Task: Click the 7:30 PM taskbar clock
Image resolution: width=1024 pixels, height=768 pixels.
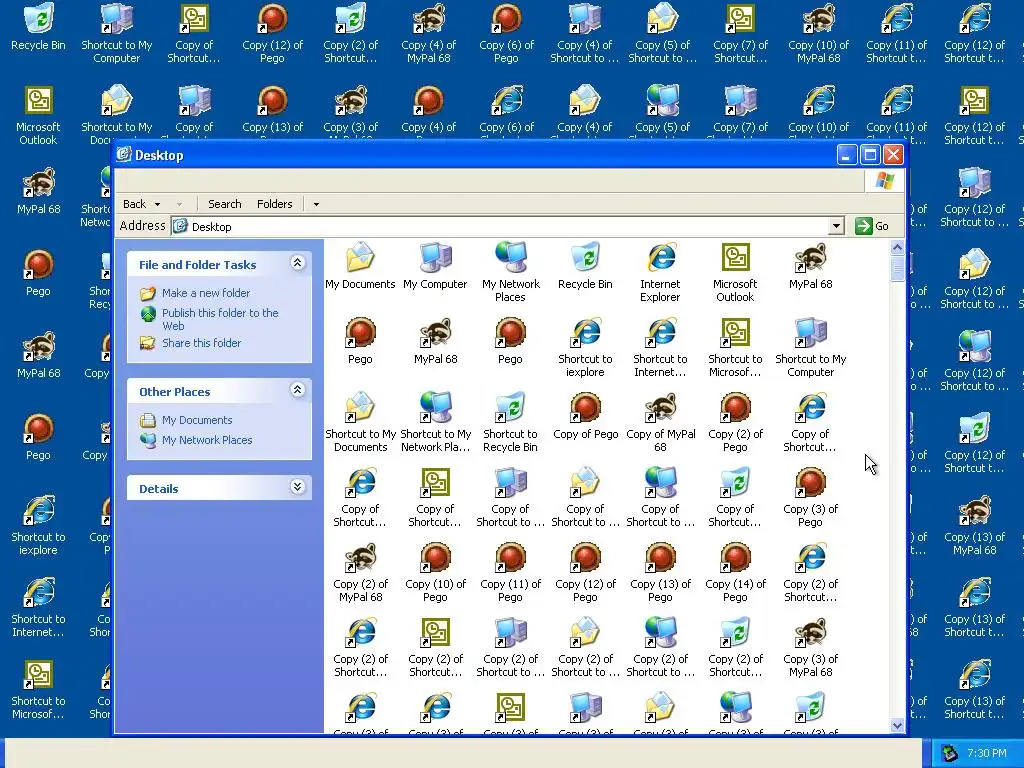Action: point(986,753)
